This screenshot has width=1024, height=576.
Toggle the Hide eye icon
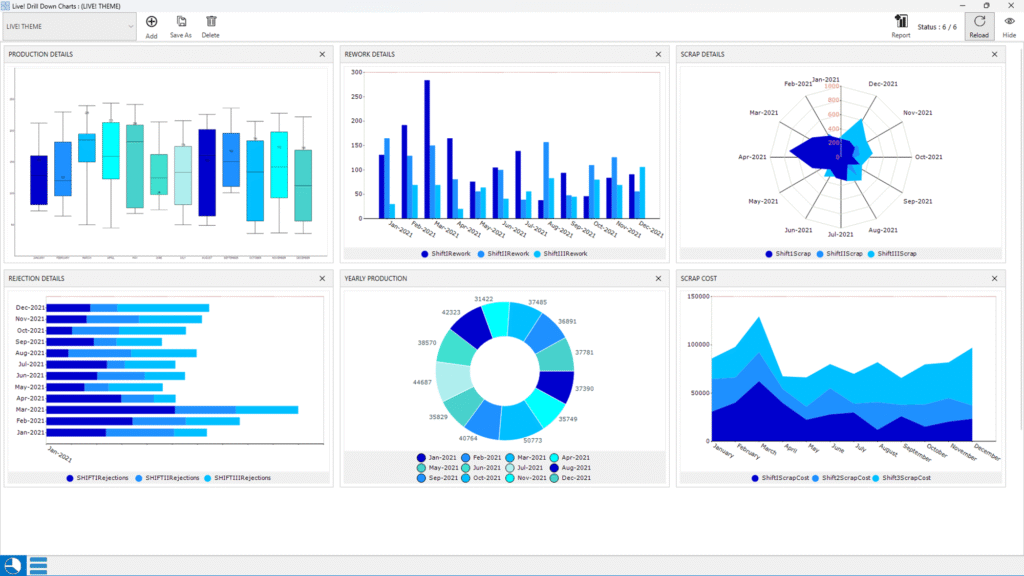tap(1009, 21)
